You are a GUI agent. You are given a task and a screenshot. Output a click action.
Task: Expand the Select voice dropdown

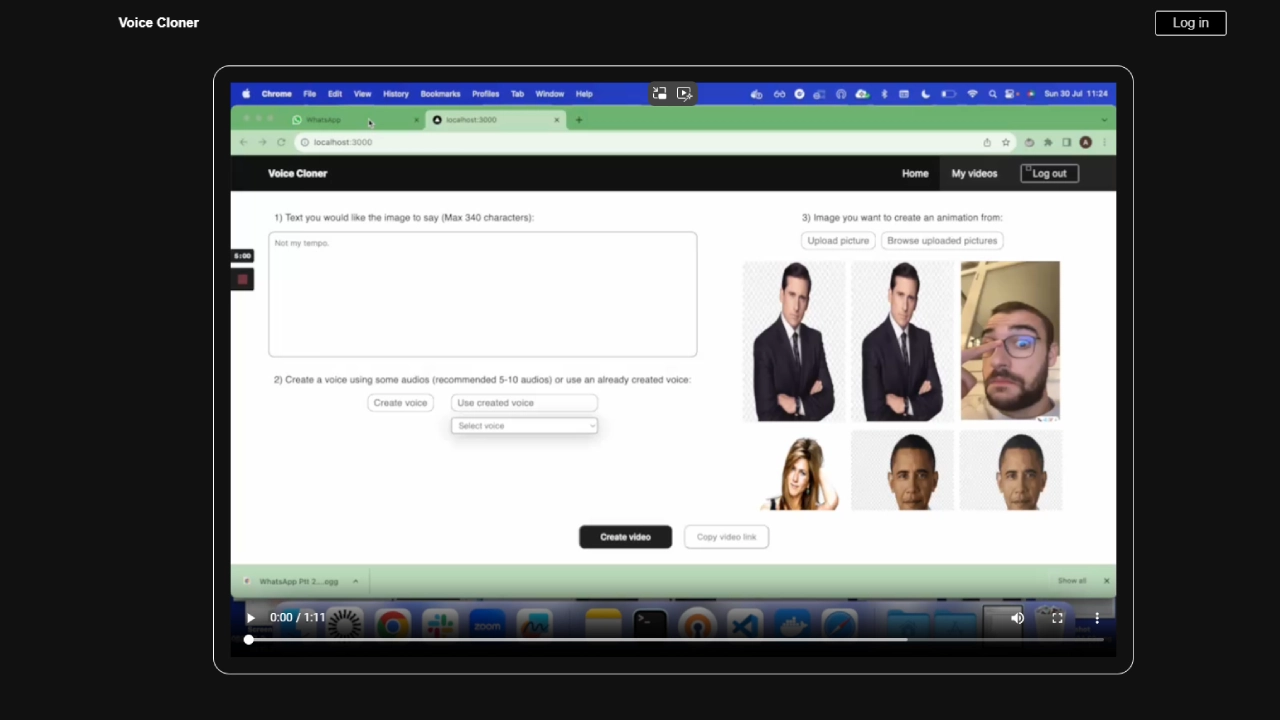click(x=525, y=426)
